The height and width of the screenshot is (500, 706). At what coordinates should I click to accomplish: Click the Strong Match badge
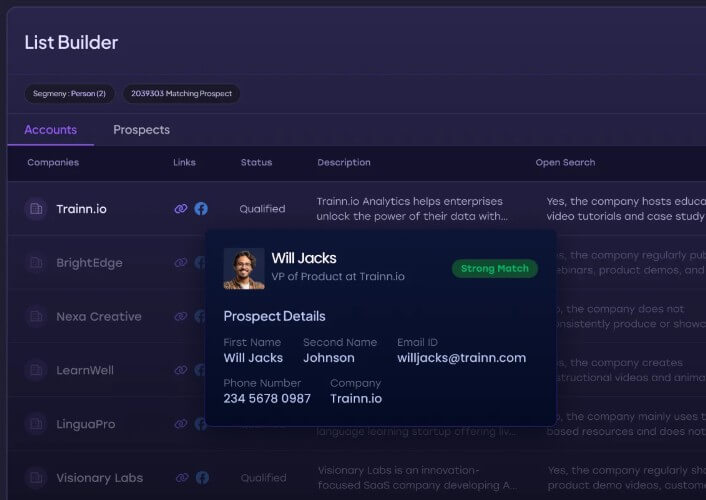click(x=495, y=268)
